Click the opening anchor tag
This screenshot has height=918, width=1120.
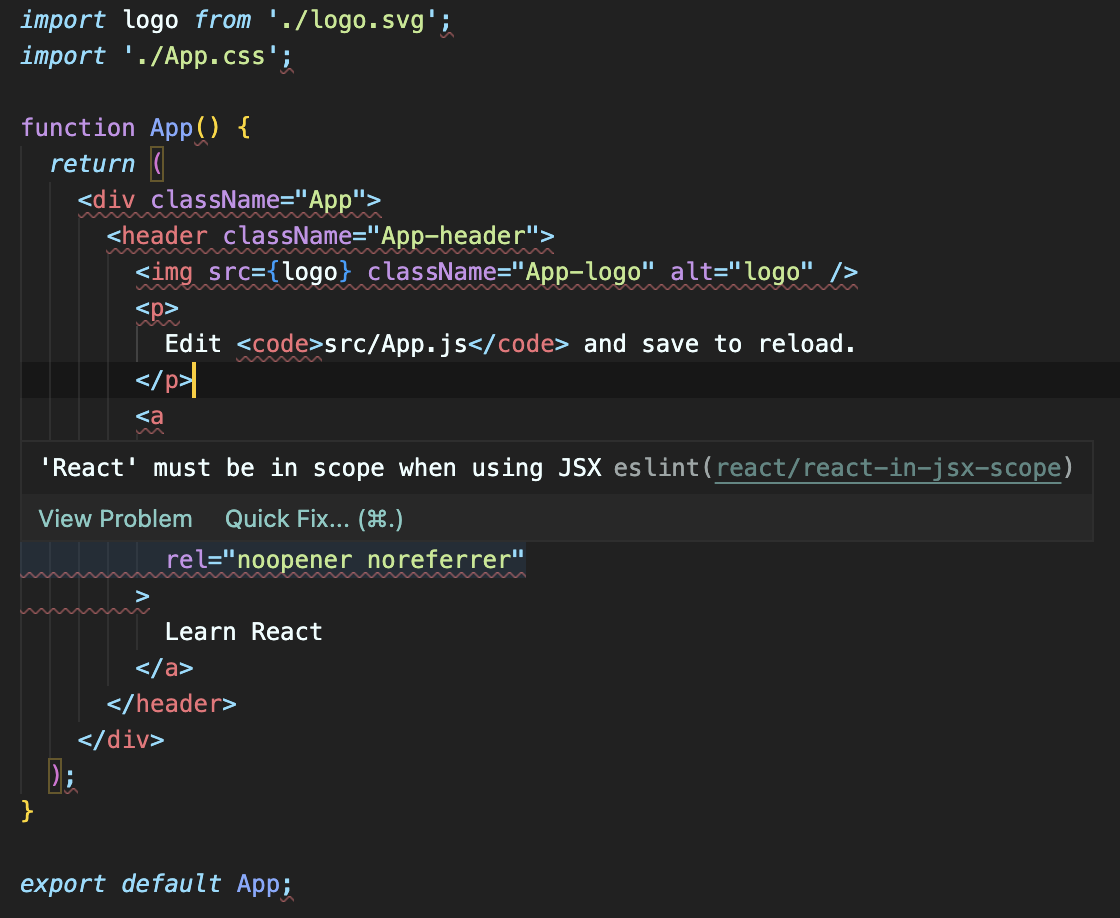[148, 415]
